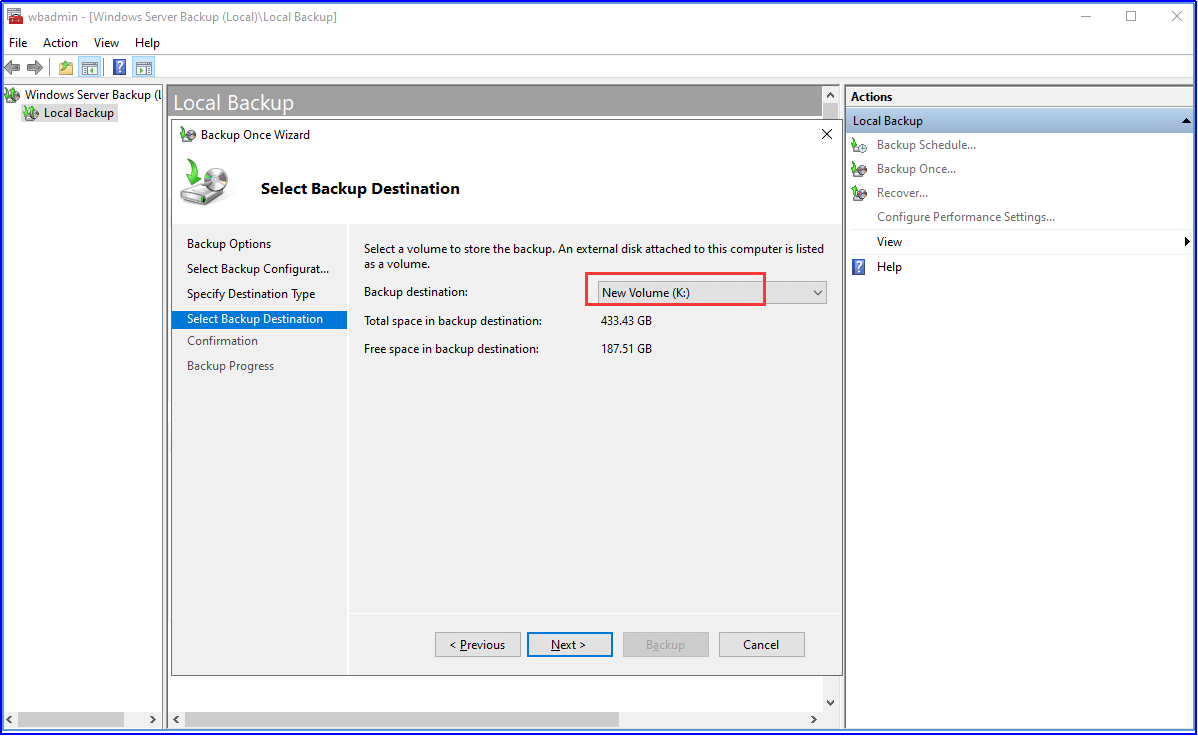Click the Backup destination label
The image size is (1198, 736).
416,292
